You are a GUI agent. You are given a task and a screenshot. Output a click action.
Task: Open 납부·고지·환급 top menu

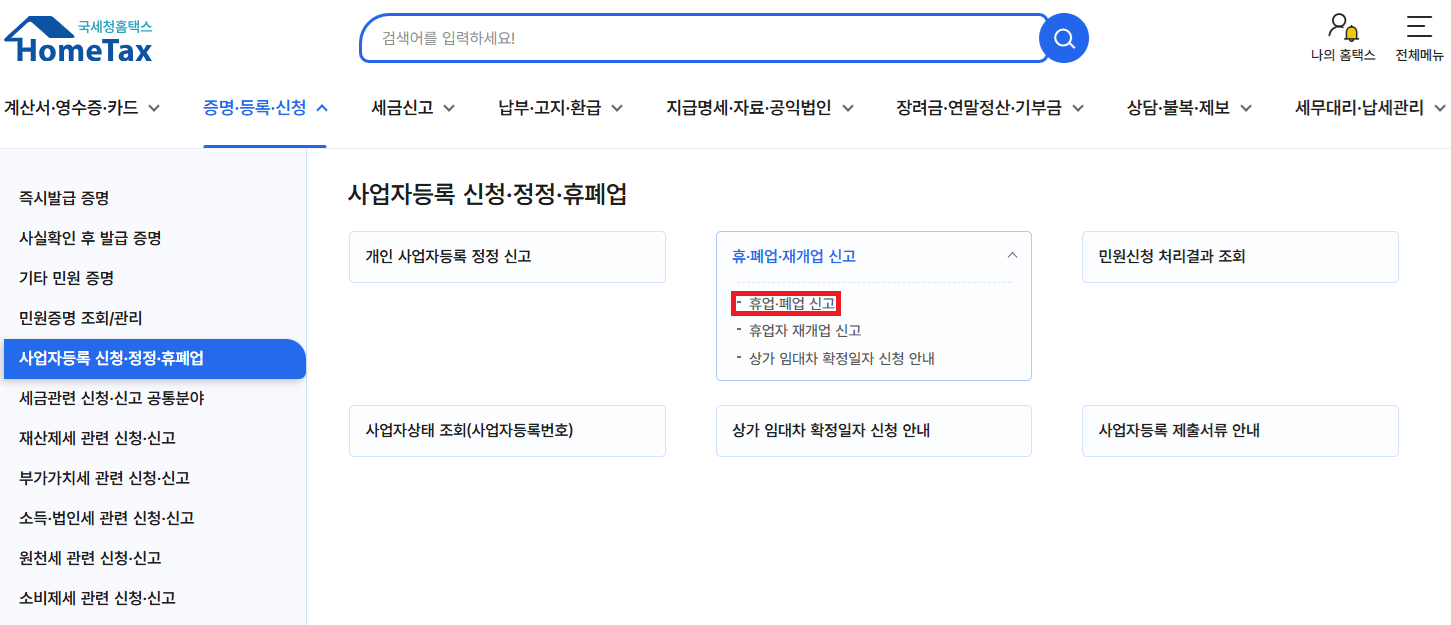[560, 108]
